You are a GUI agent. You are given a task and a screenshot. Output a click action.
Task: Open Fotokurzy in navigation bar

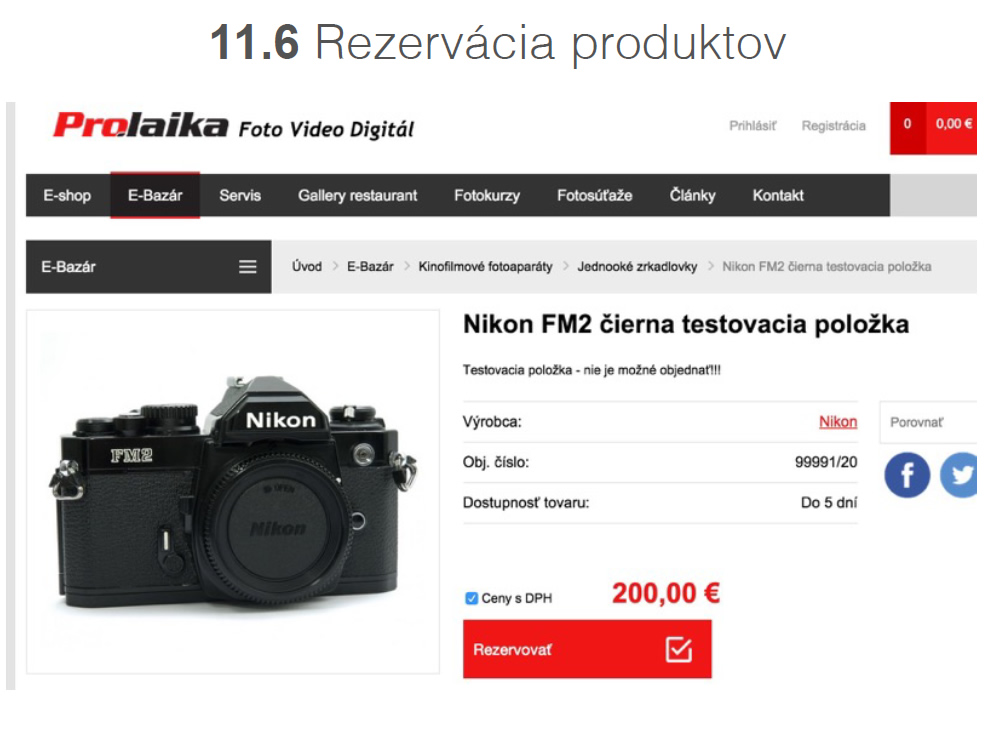(487, 196)
